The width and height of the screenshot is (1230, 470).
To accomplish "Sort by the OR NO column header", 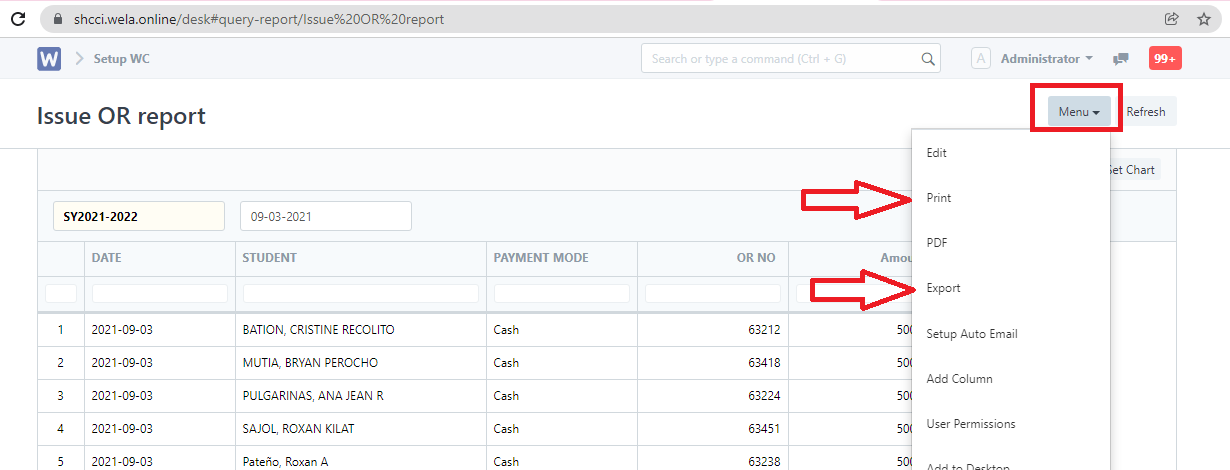I will click(x=755, y=258).
